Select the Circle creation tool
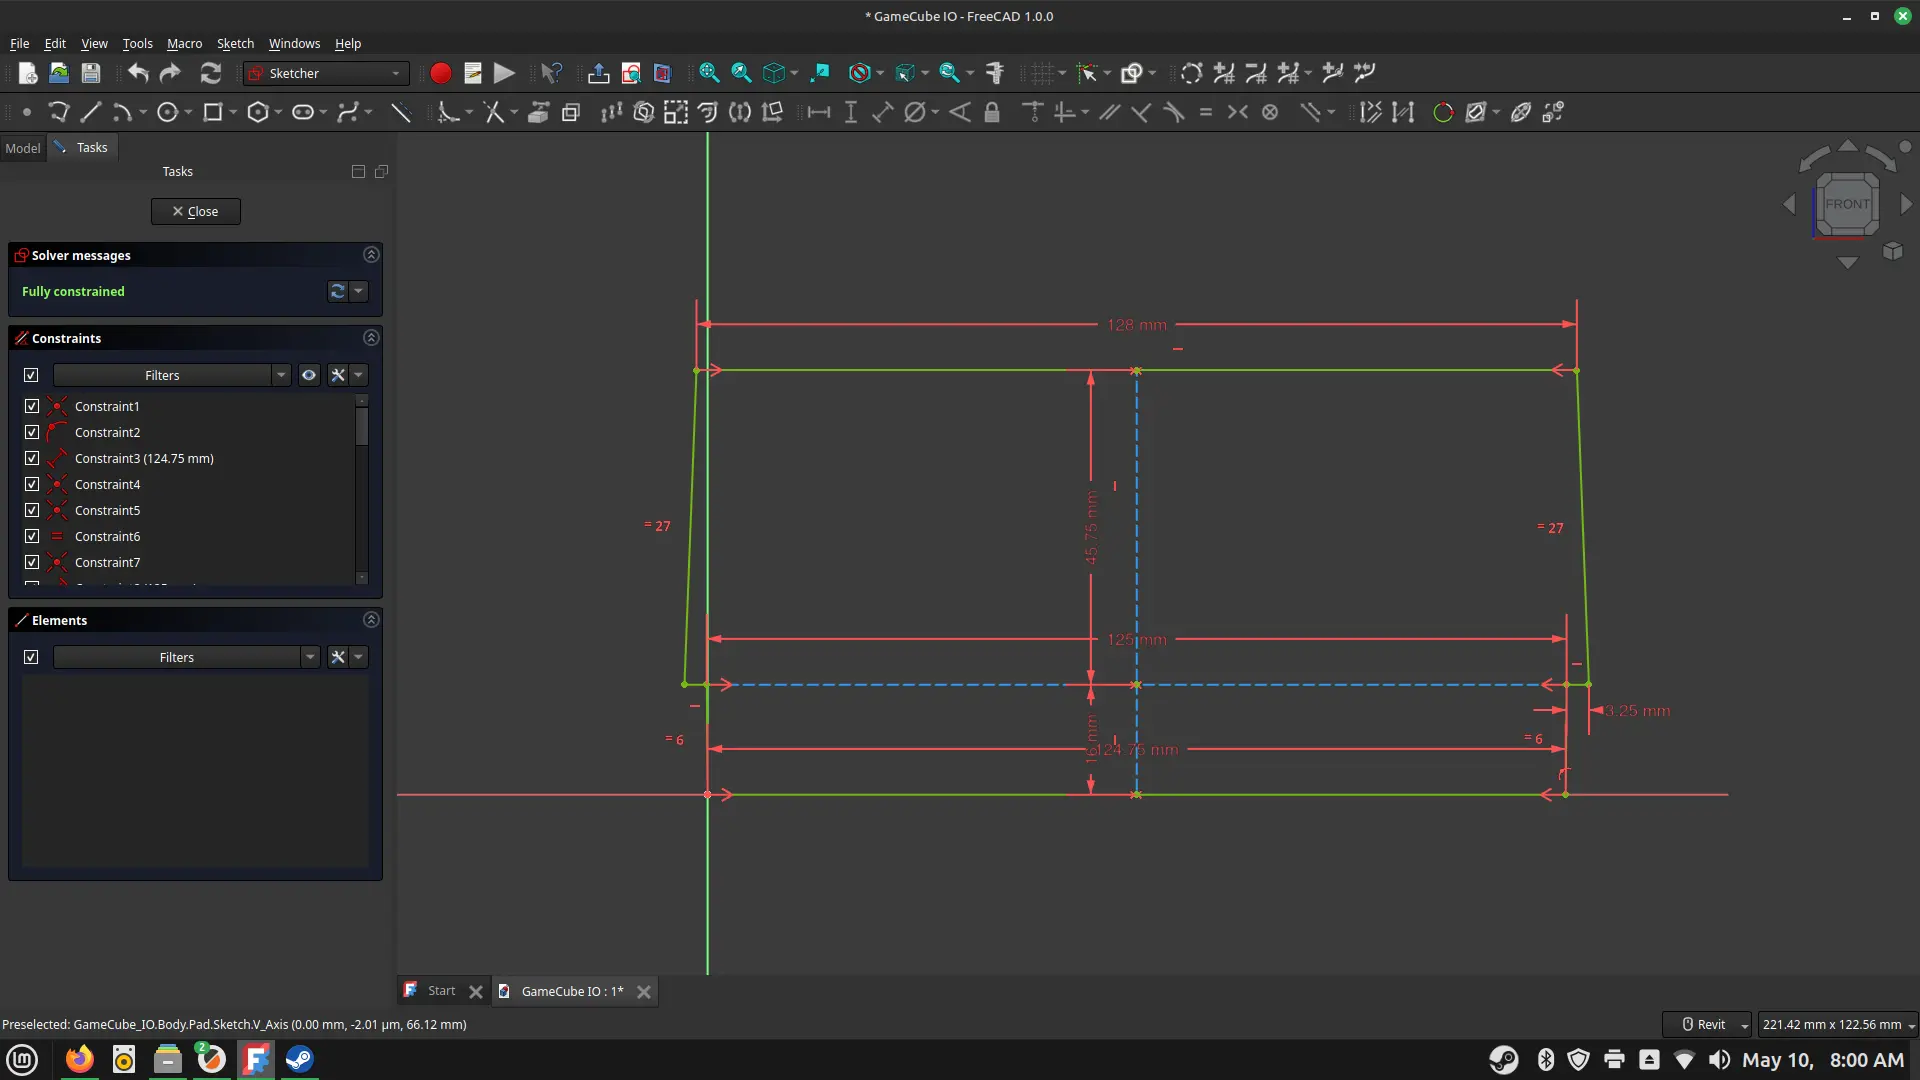 pos(167,112)
